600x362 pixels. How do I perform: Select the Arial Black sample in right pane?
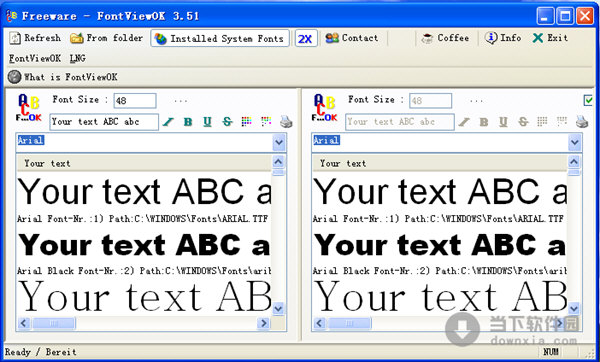tap(439, 245)
